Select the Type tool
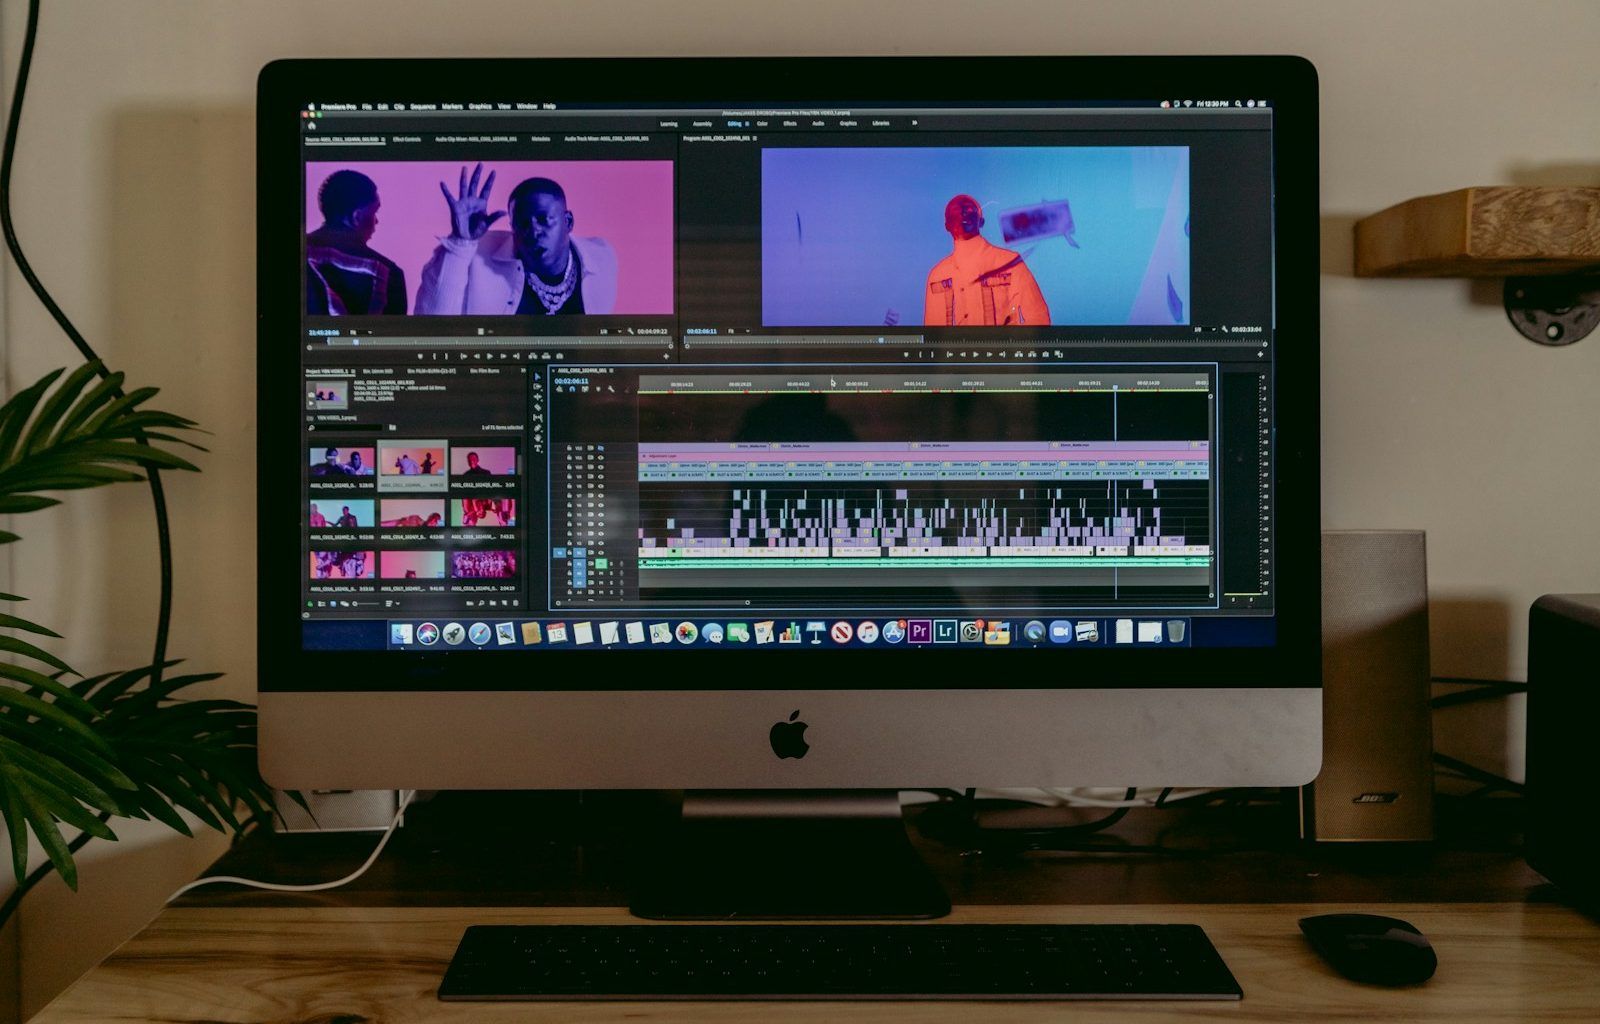 [537, 448]
